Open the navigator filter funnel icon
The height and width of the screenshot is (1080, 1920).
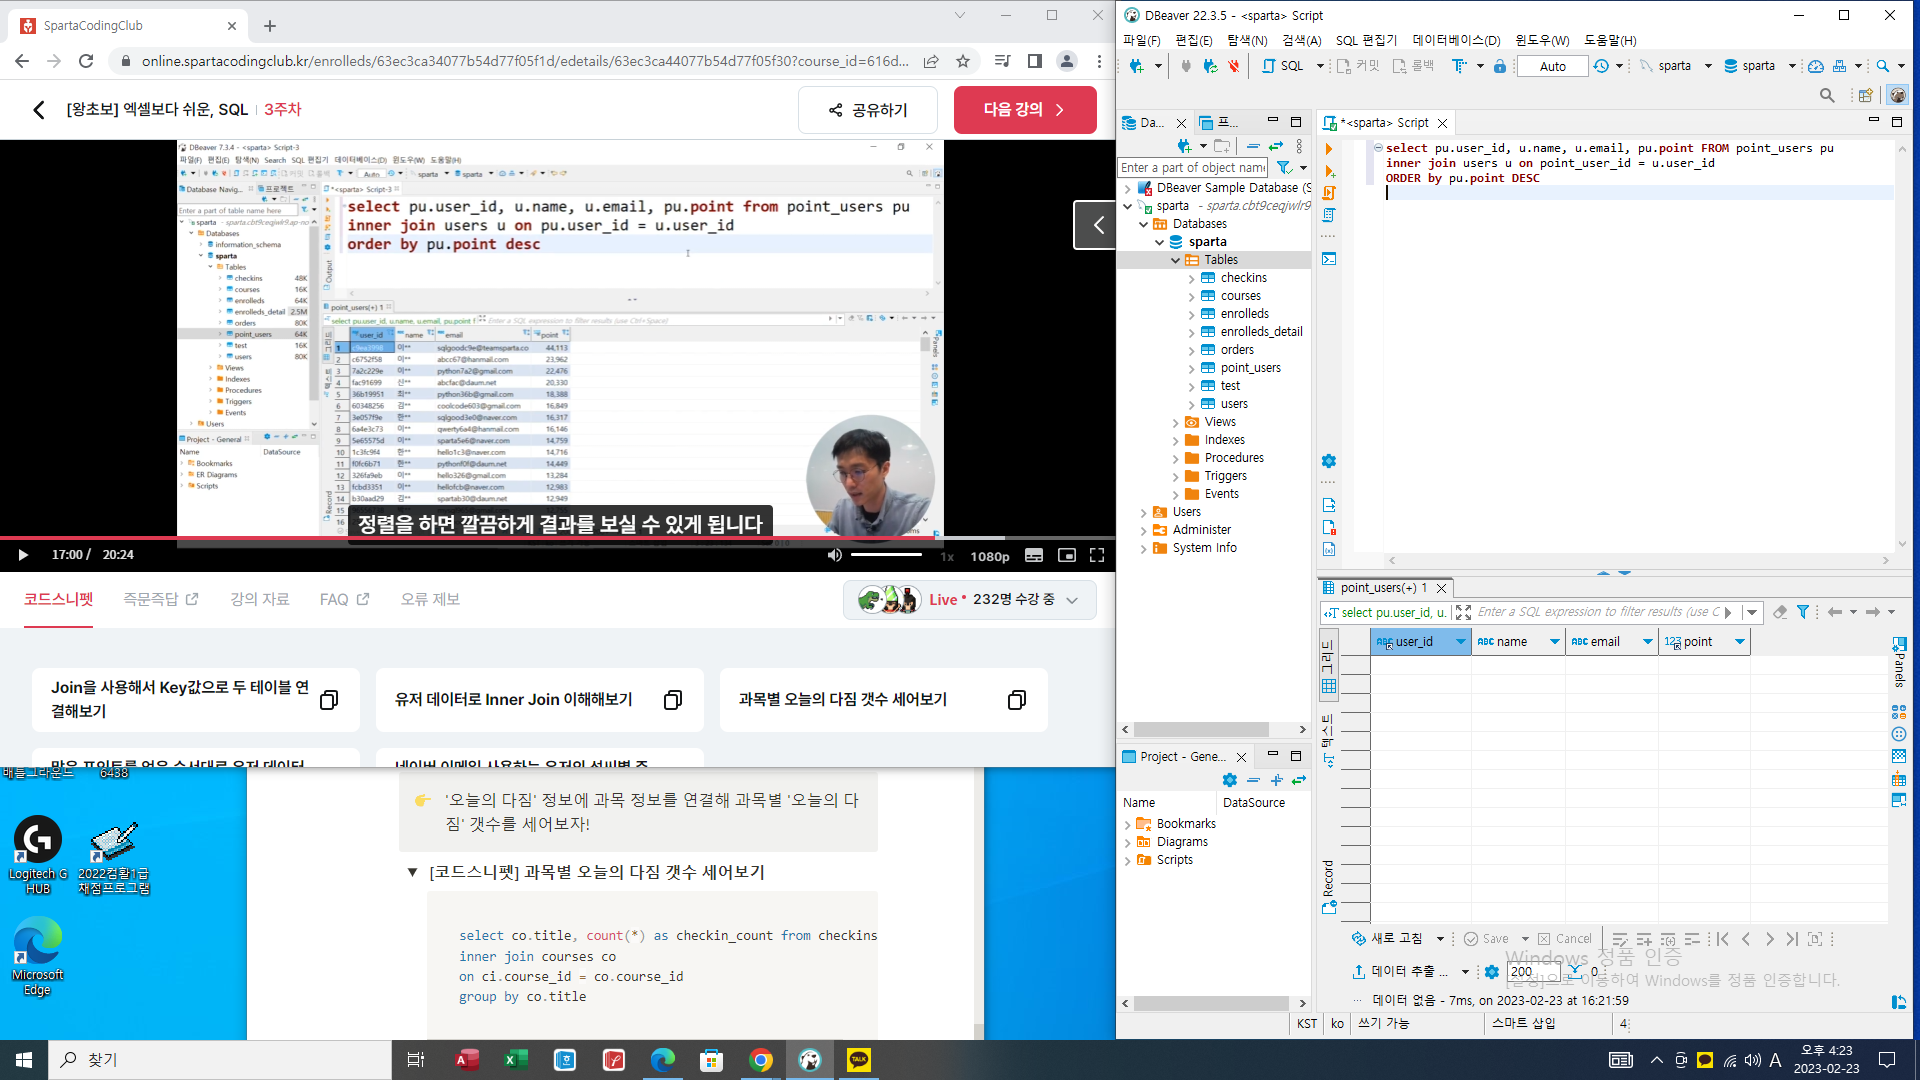coord(1284,168)
